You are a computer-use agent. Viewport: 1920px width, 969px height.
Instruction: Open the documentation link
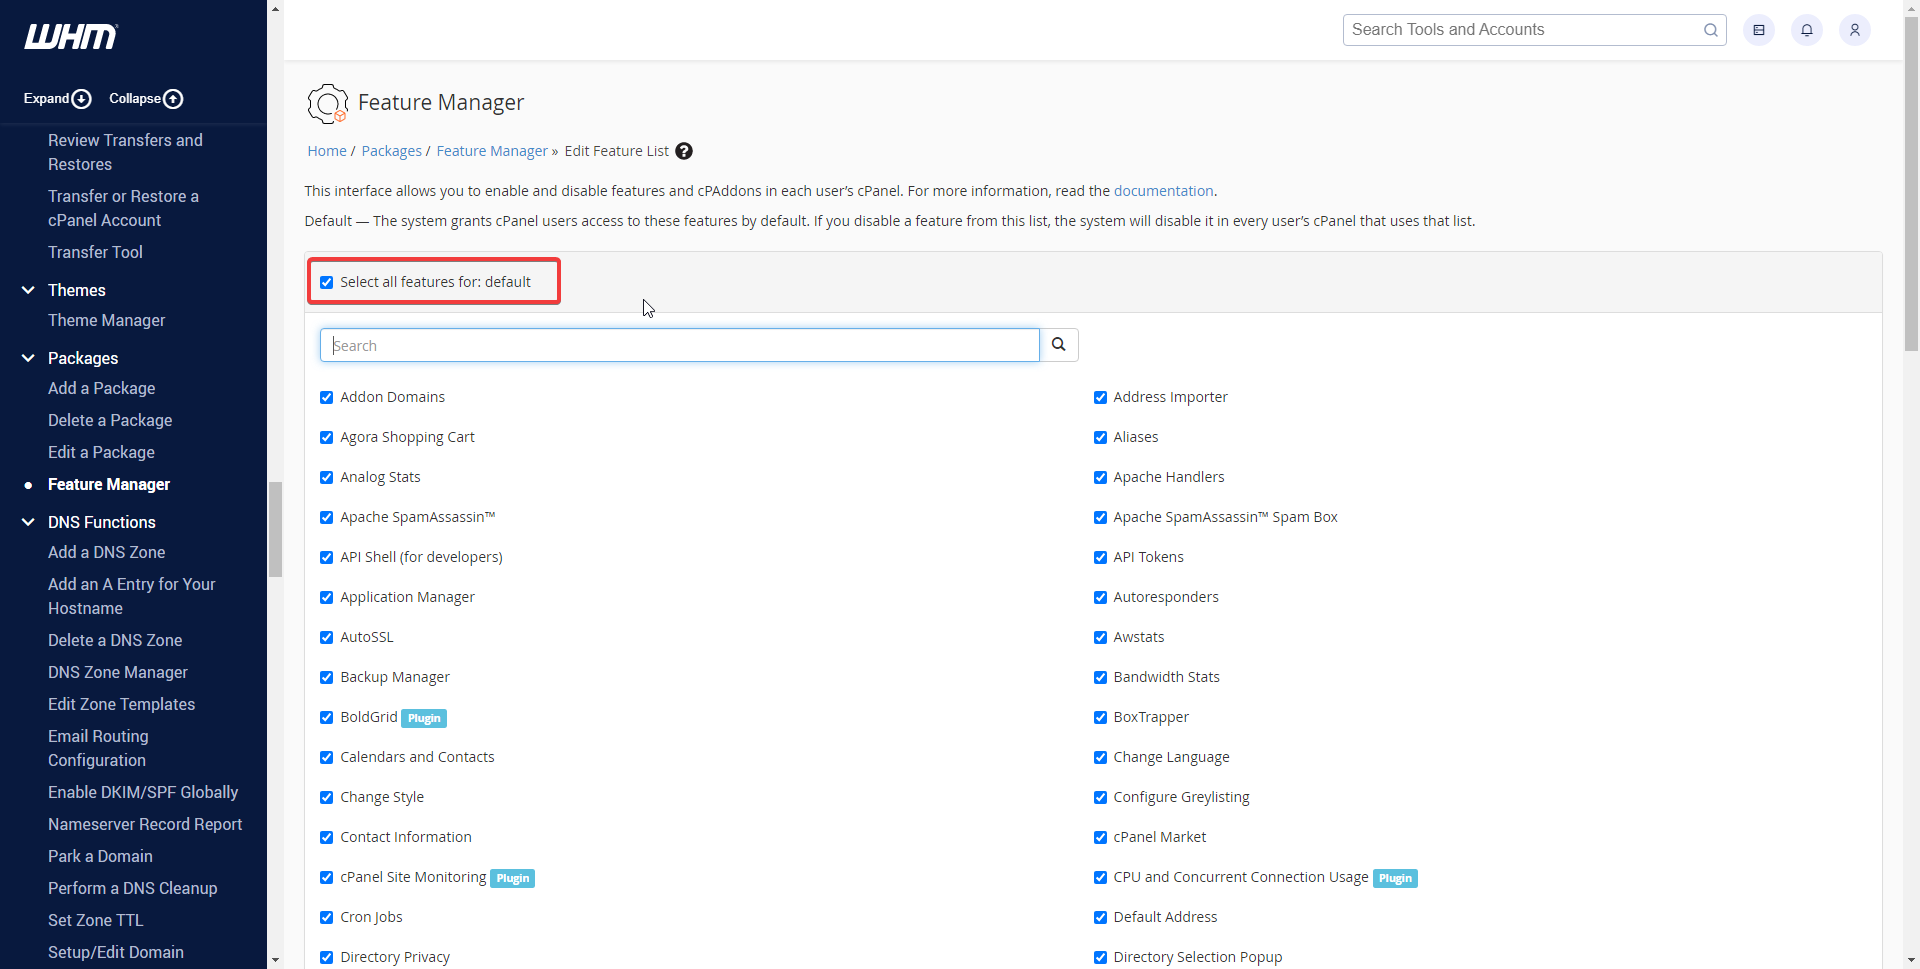(1163, 191)
